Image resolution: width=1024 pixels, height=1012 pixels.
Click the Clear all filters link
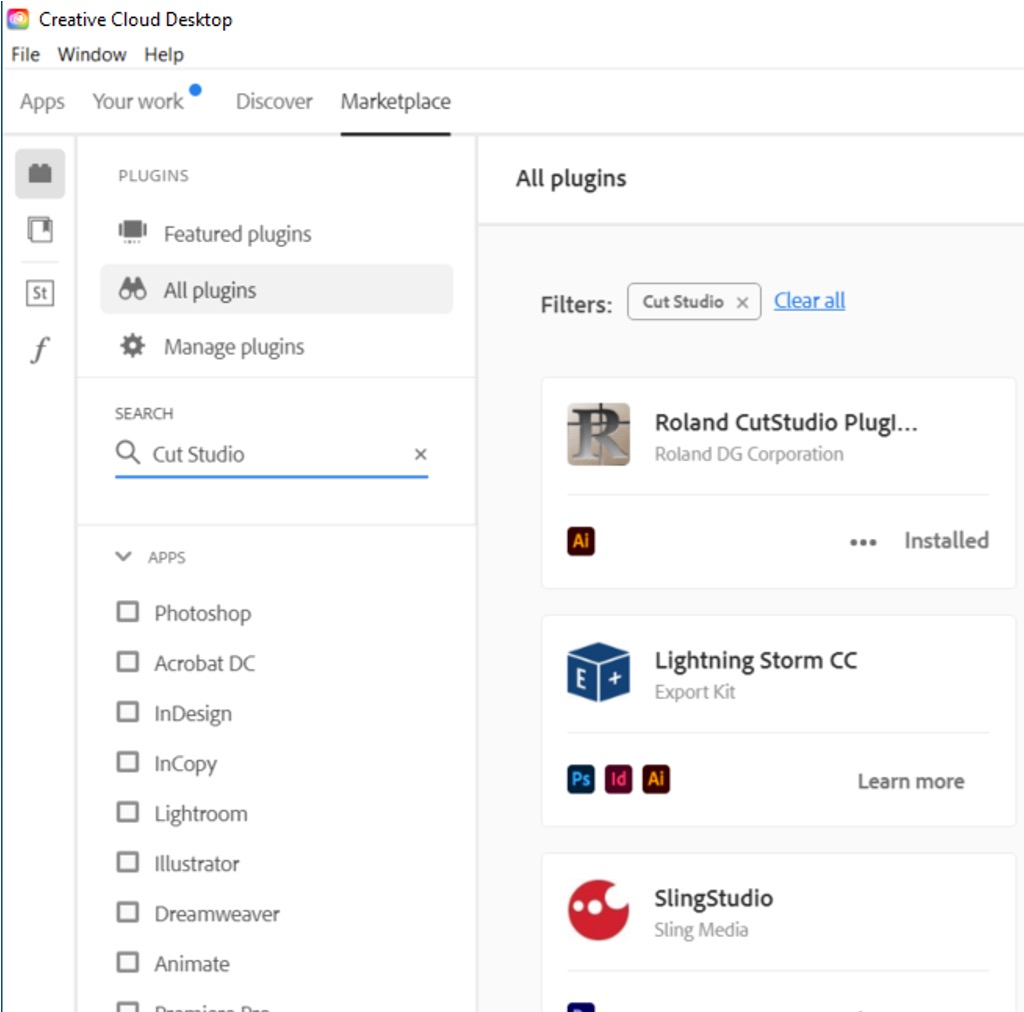point(809,301)
